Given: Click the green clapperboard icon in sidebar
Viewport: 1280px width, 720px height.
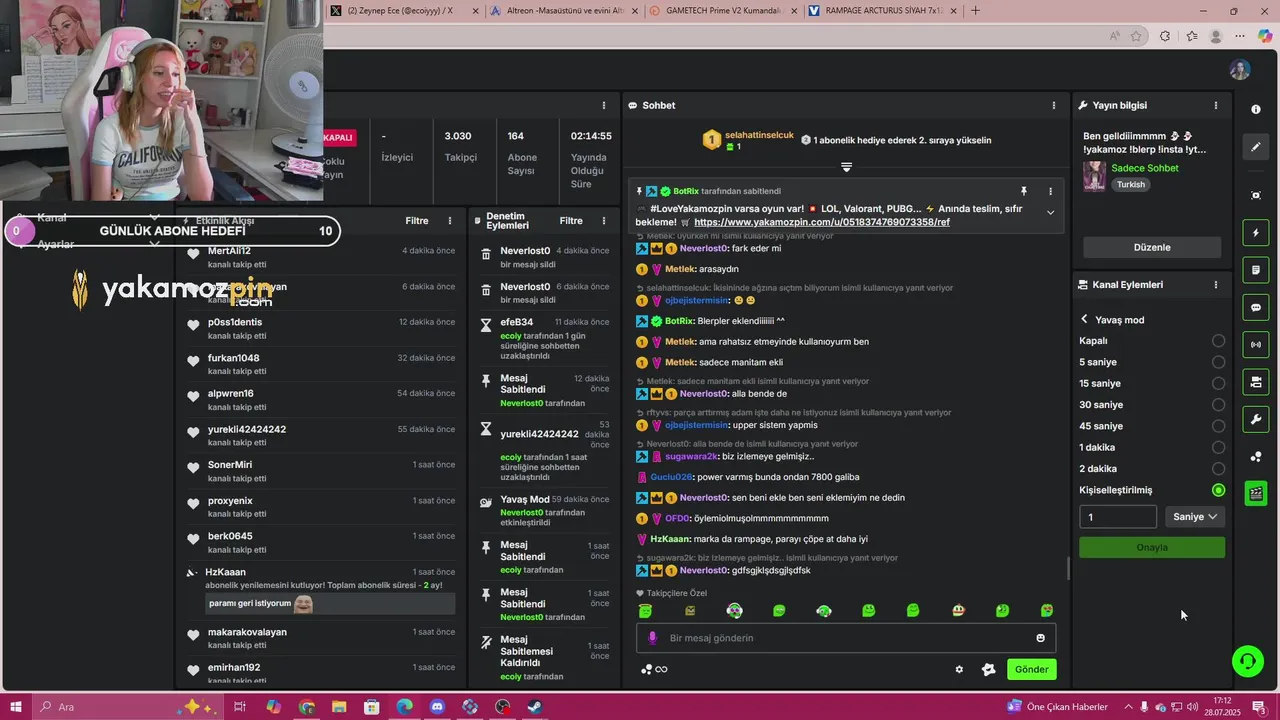Looking at the screenshot, I should point(1256,493).
